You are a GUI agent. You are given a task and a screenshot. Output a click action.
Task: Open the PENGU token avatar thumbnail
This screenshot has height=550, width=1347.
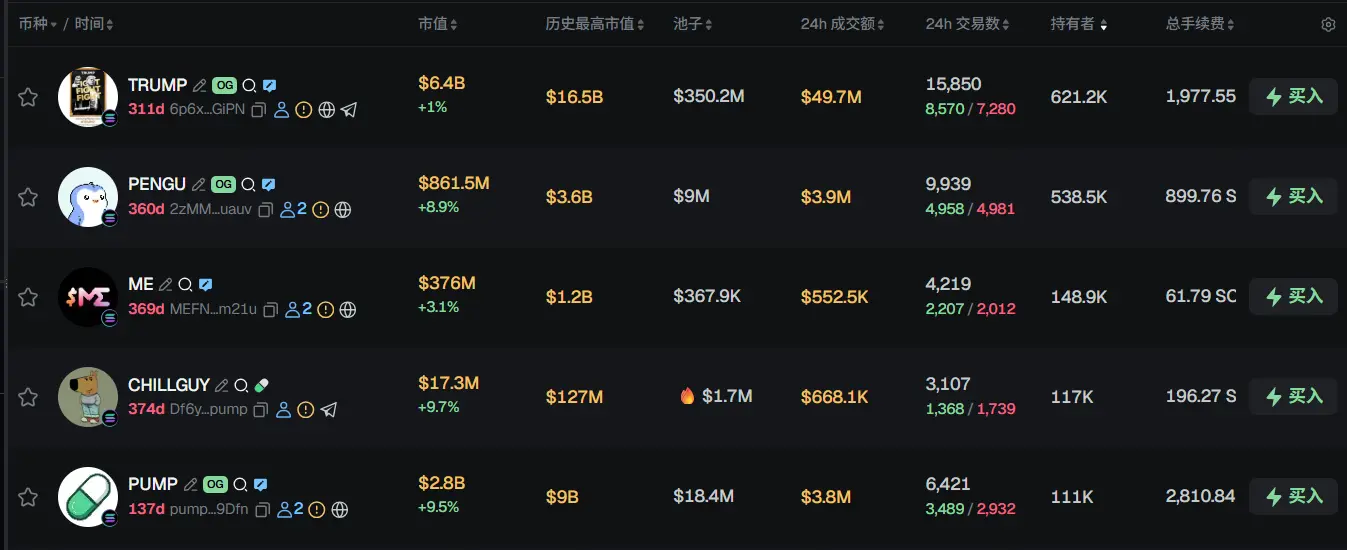point(87,197)
